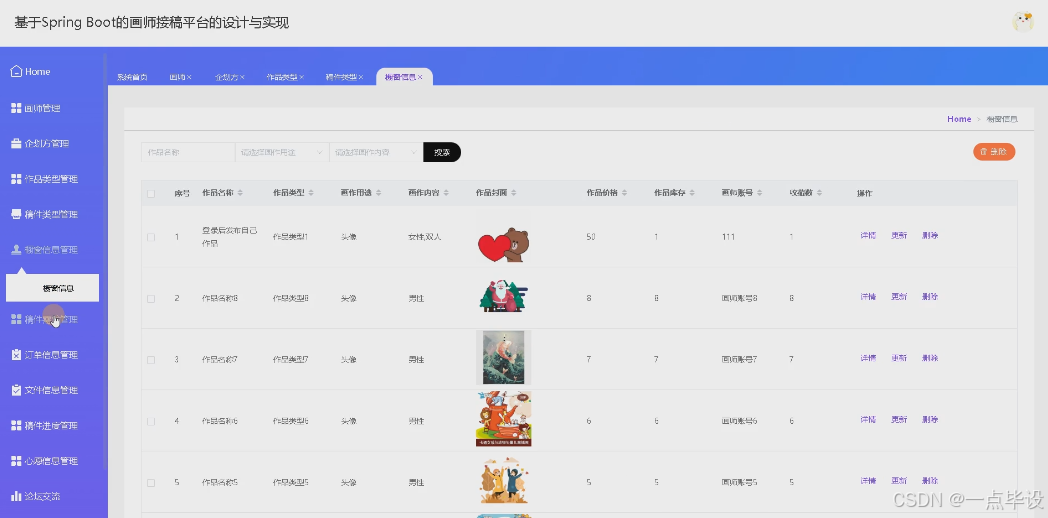Viewport: 1048px width, 518px height.
Task: Tick the checkbox for row 2 作品名称8
Action: tap(151, 299)
